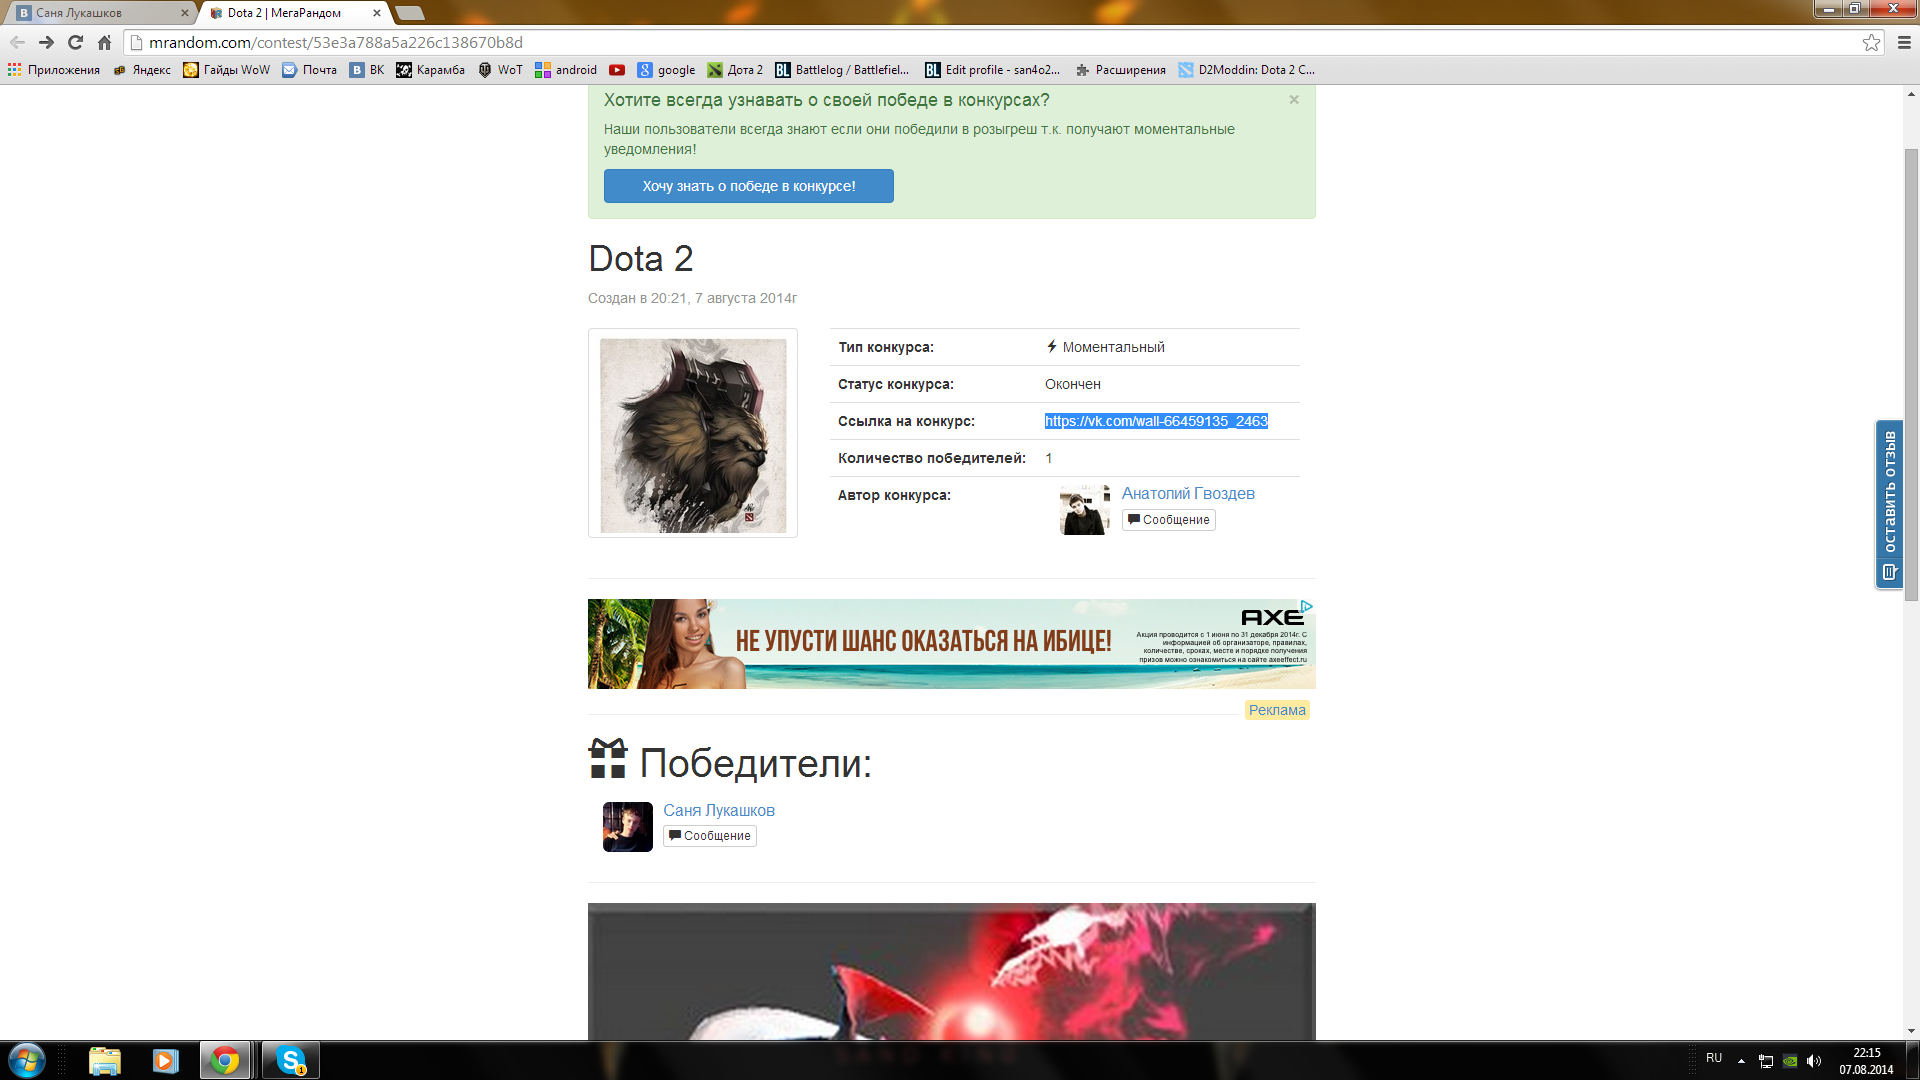Click the page vertical scrollbar thumb
Viewport: 1920px width, 1080px height.
tap(1911, 375)
